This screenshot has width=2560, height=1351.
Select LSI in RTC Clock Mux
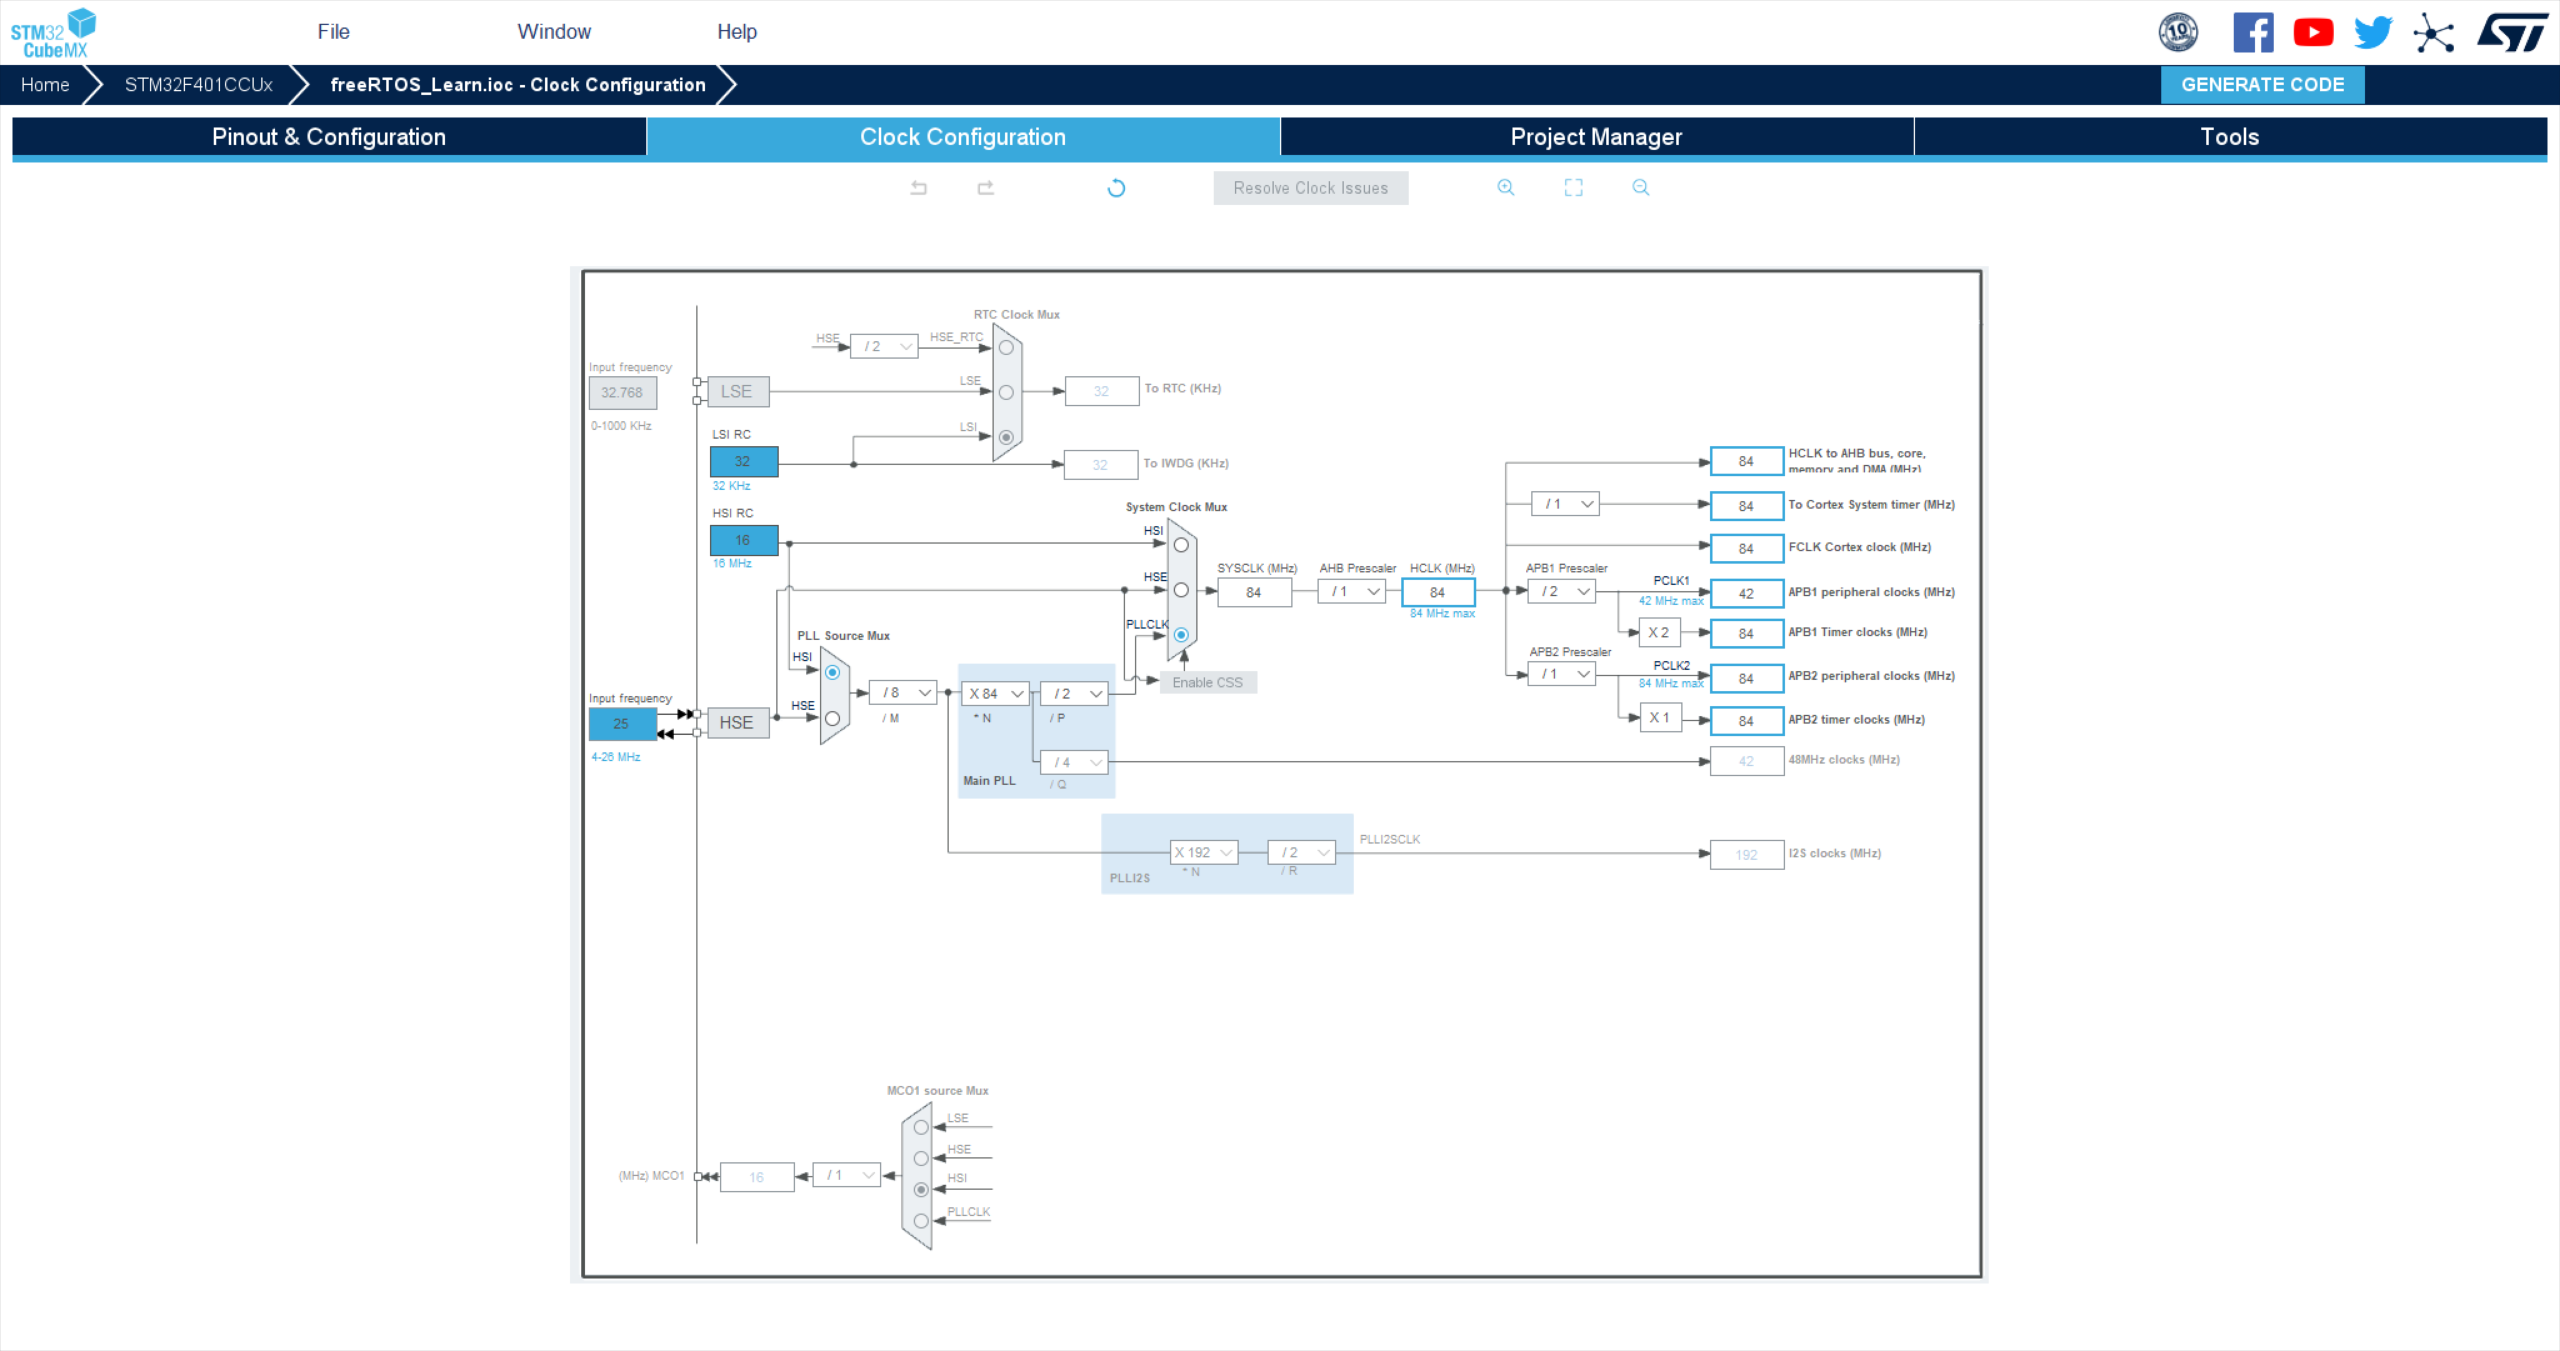click(x=1006, y=437)
